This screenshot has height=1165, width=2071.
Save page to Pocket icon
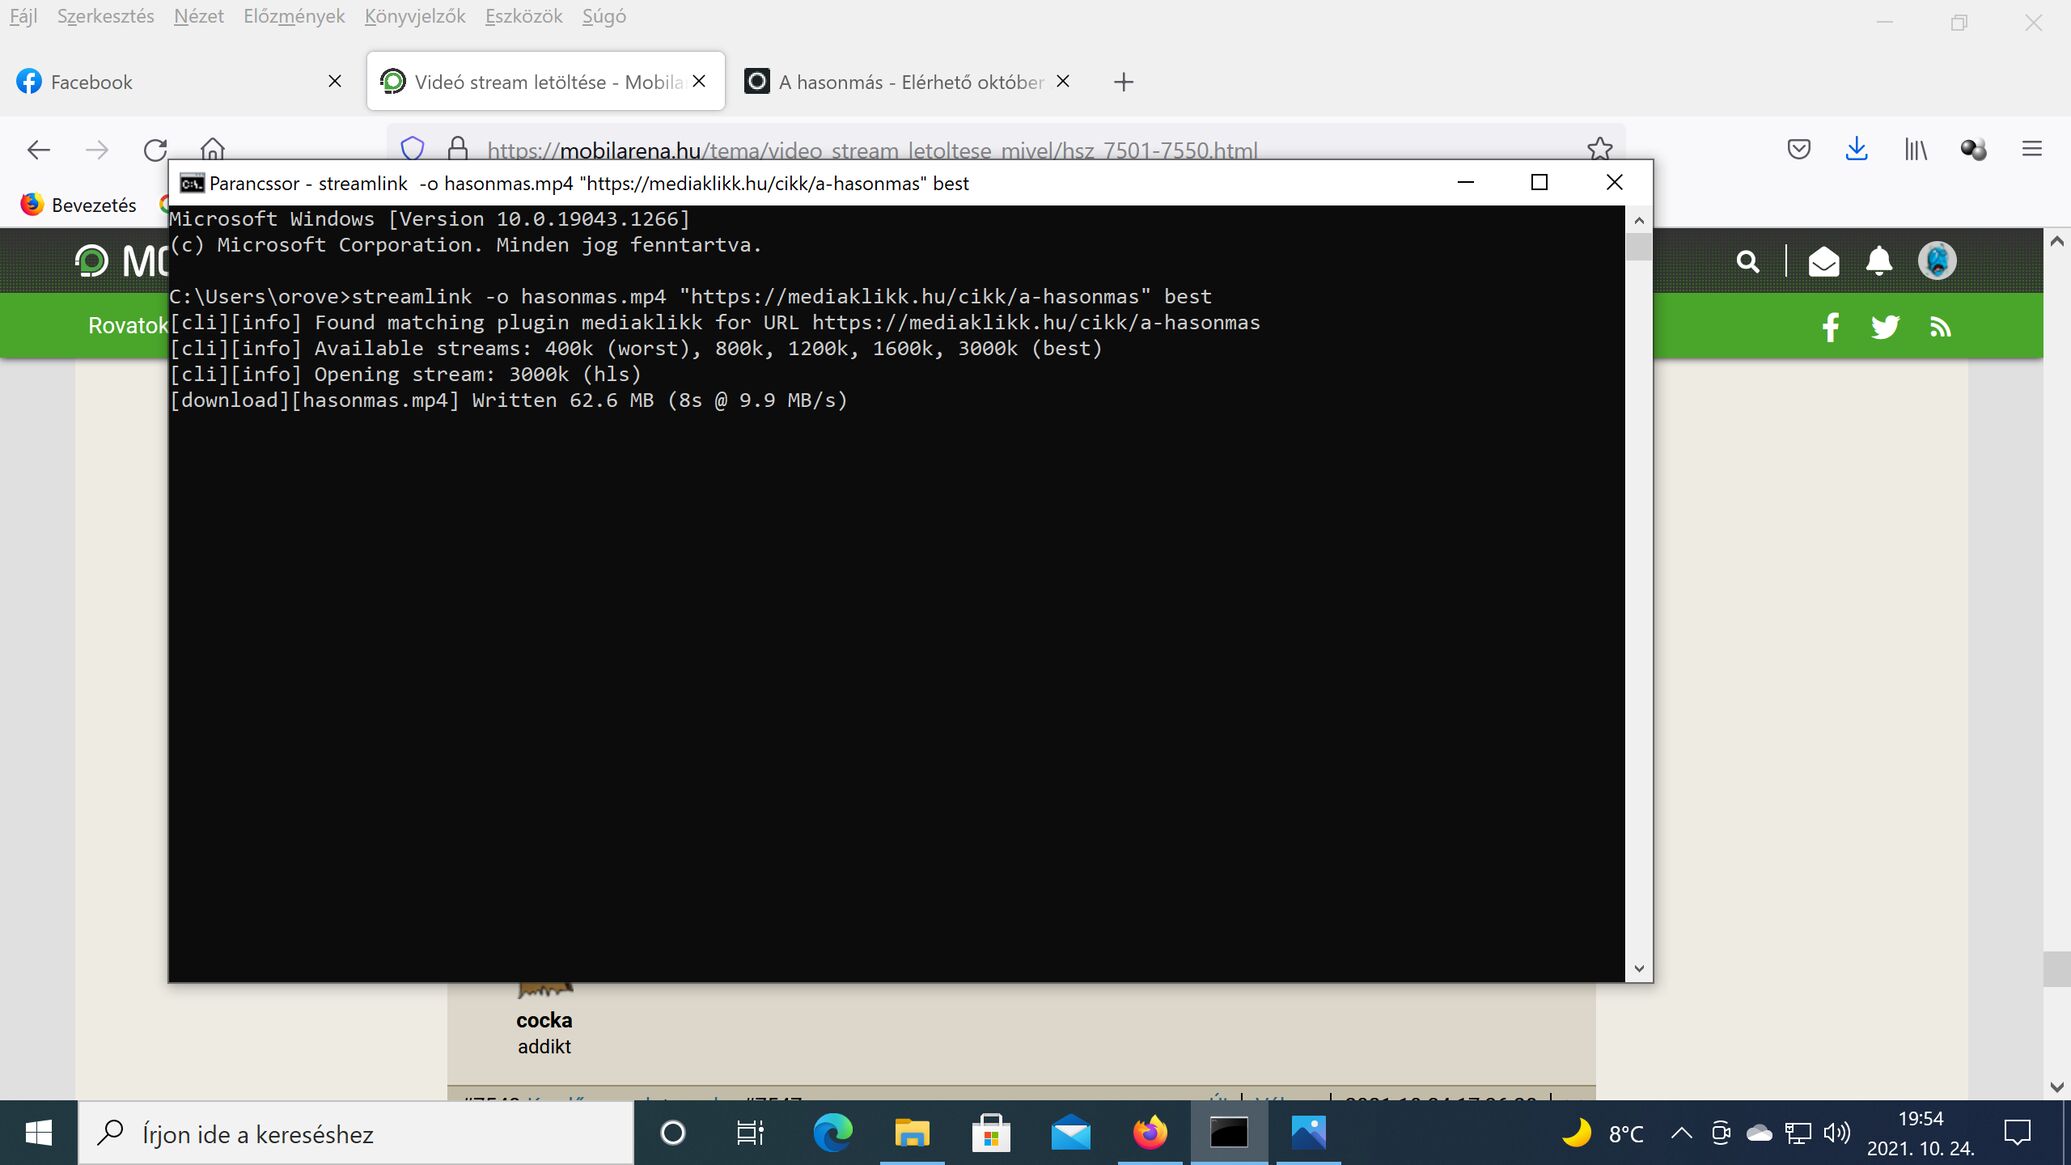pyautogui.click(x=1799, y=150)
